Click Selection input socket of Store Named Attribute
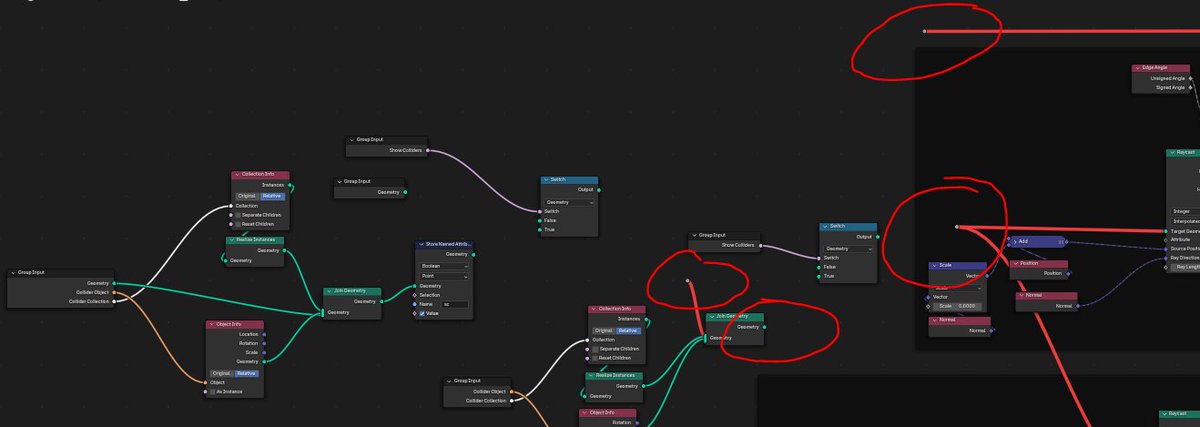Viewport: 1200px width, 427px height. click(x=414, y=295)
